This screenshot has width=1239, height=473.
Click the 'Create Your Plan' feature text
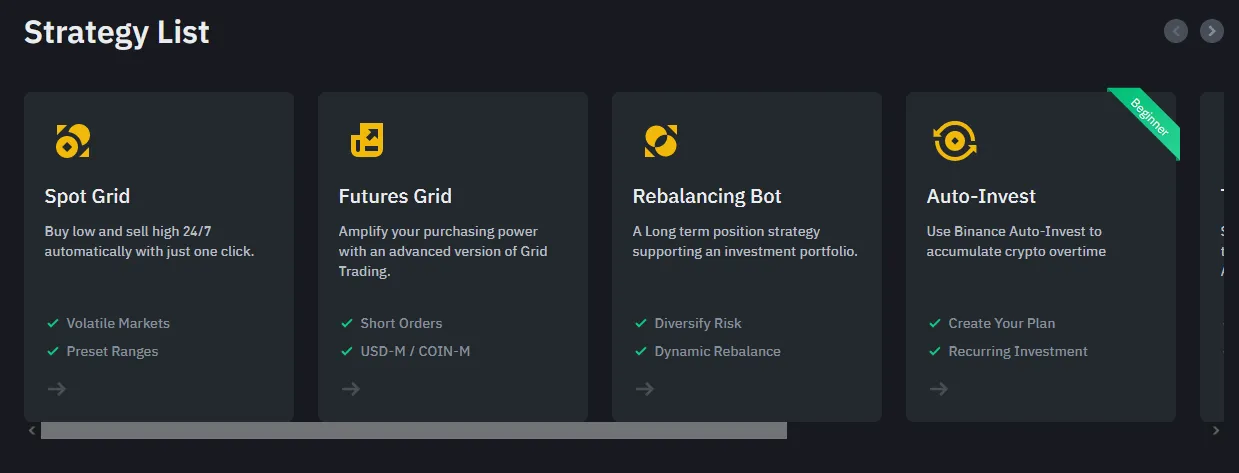pyautogui.click(x=1002, y=323)
